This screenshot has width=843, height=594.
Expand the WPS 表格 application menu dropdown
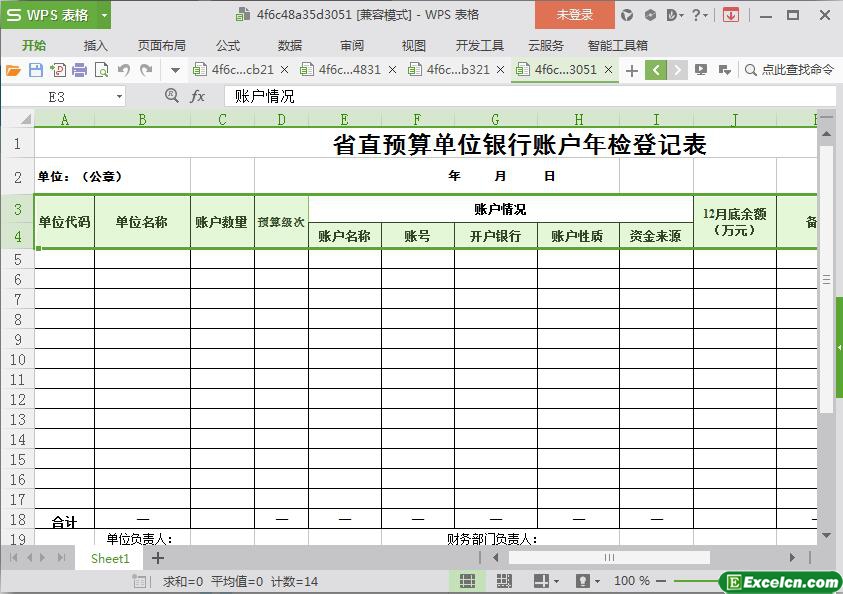104,15
